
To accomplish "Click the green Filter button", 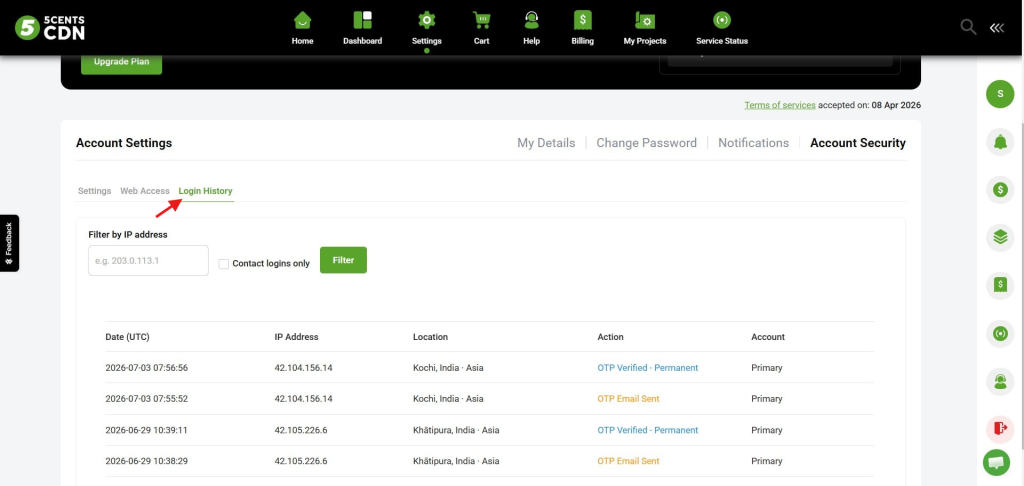I will click(344, 260).
